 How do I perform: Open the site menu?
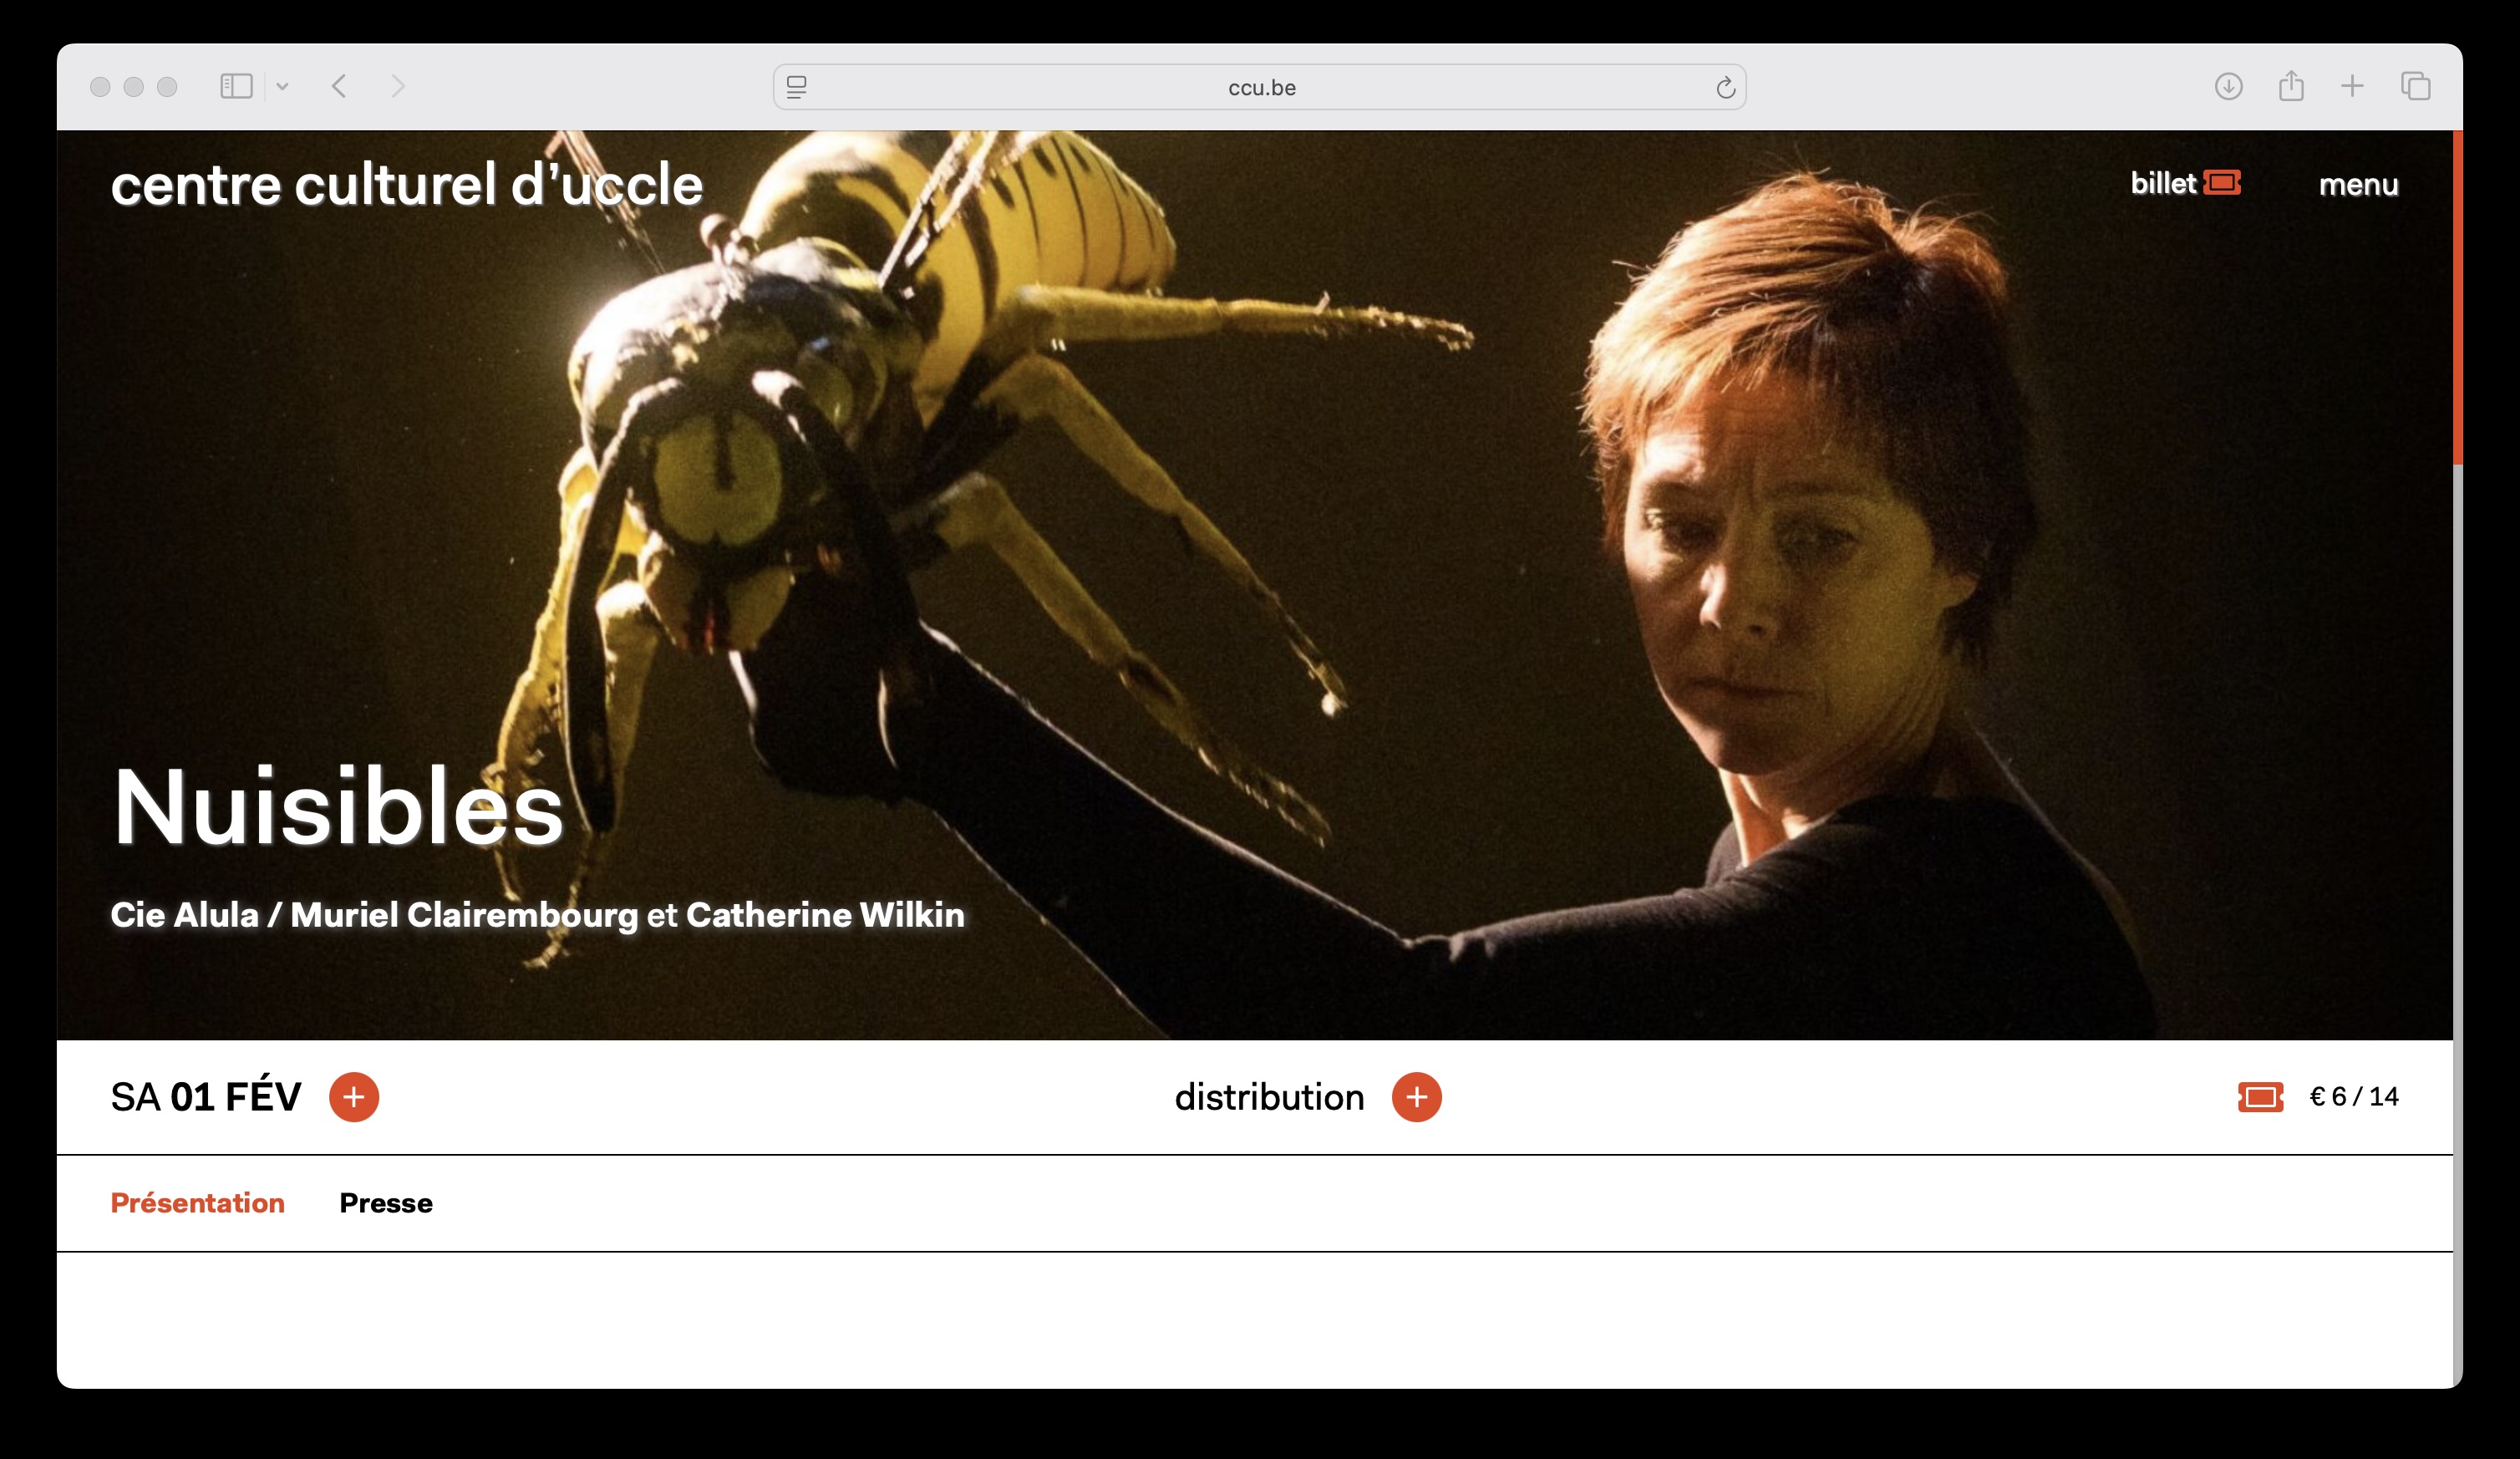[x=2358, y=185]
